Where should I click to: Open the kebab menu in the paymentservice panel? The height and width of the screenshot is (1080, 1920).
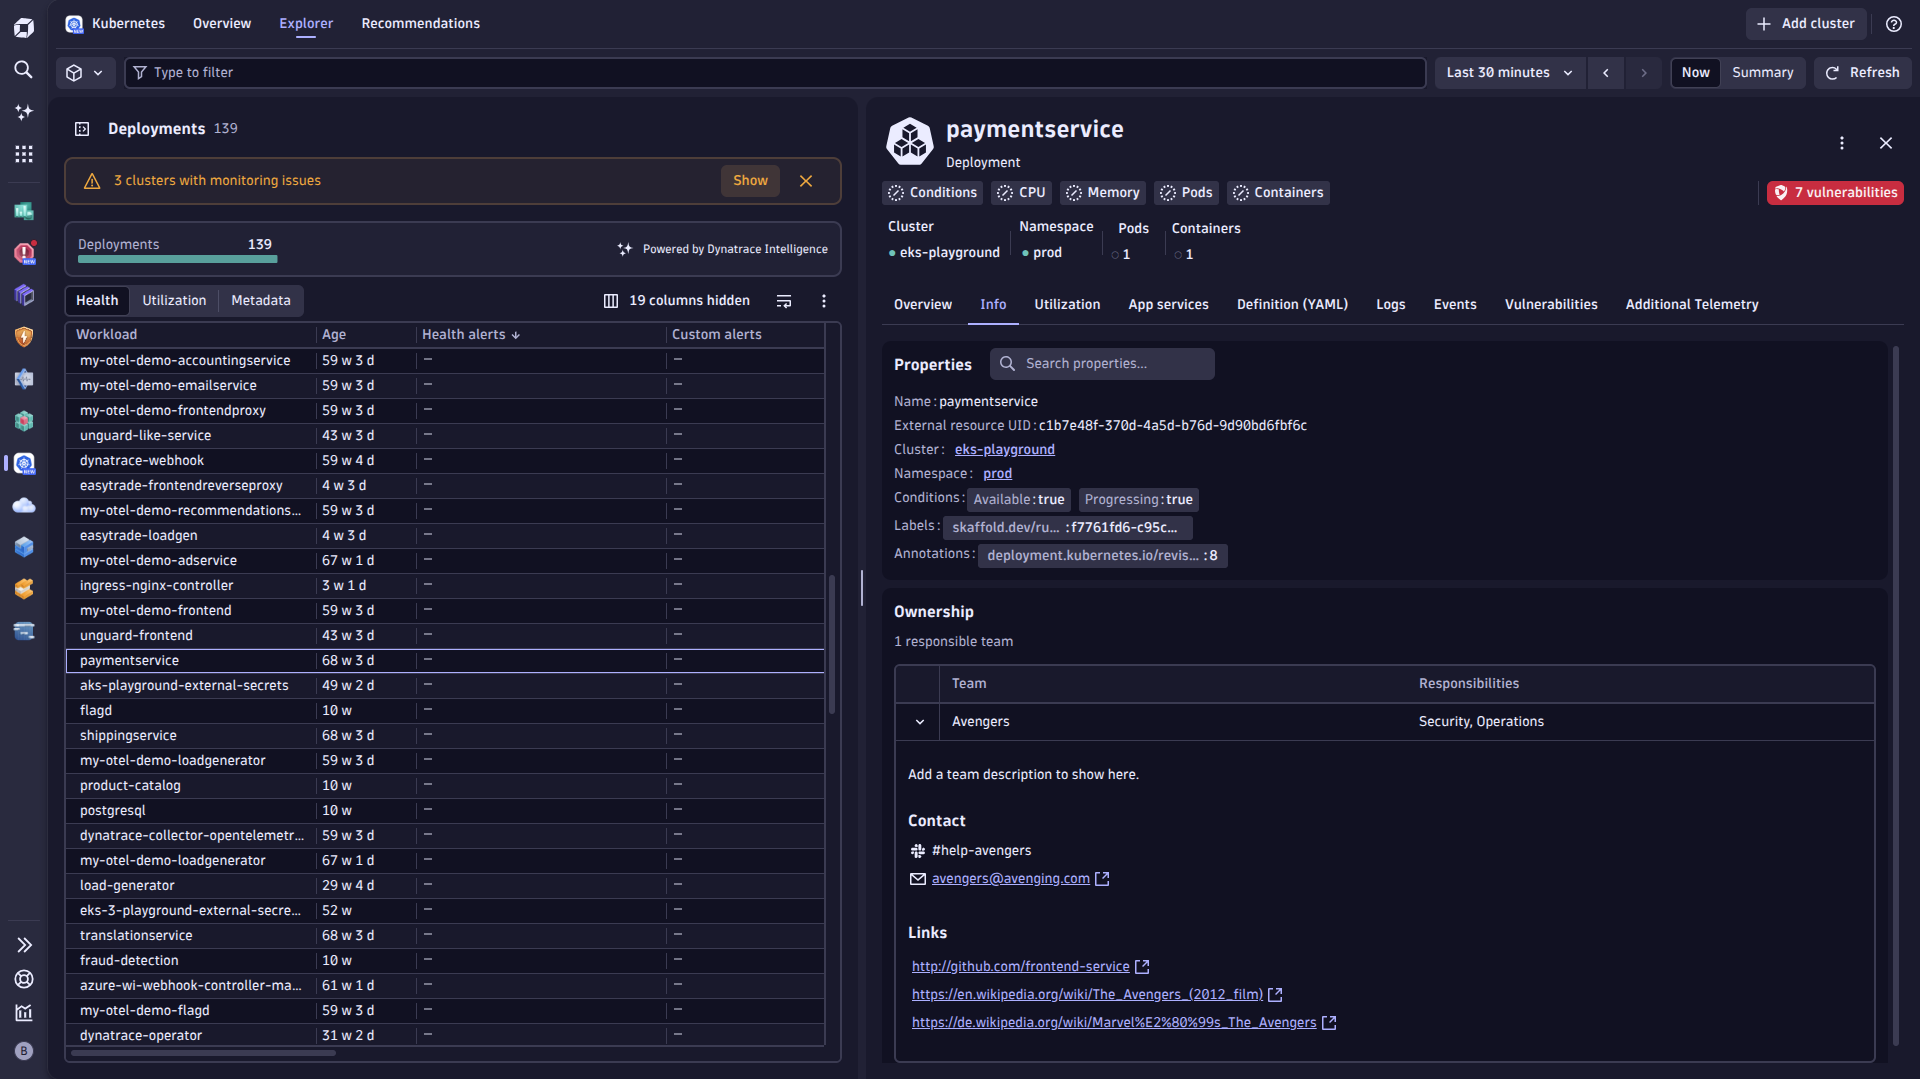[1842, 143]
